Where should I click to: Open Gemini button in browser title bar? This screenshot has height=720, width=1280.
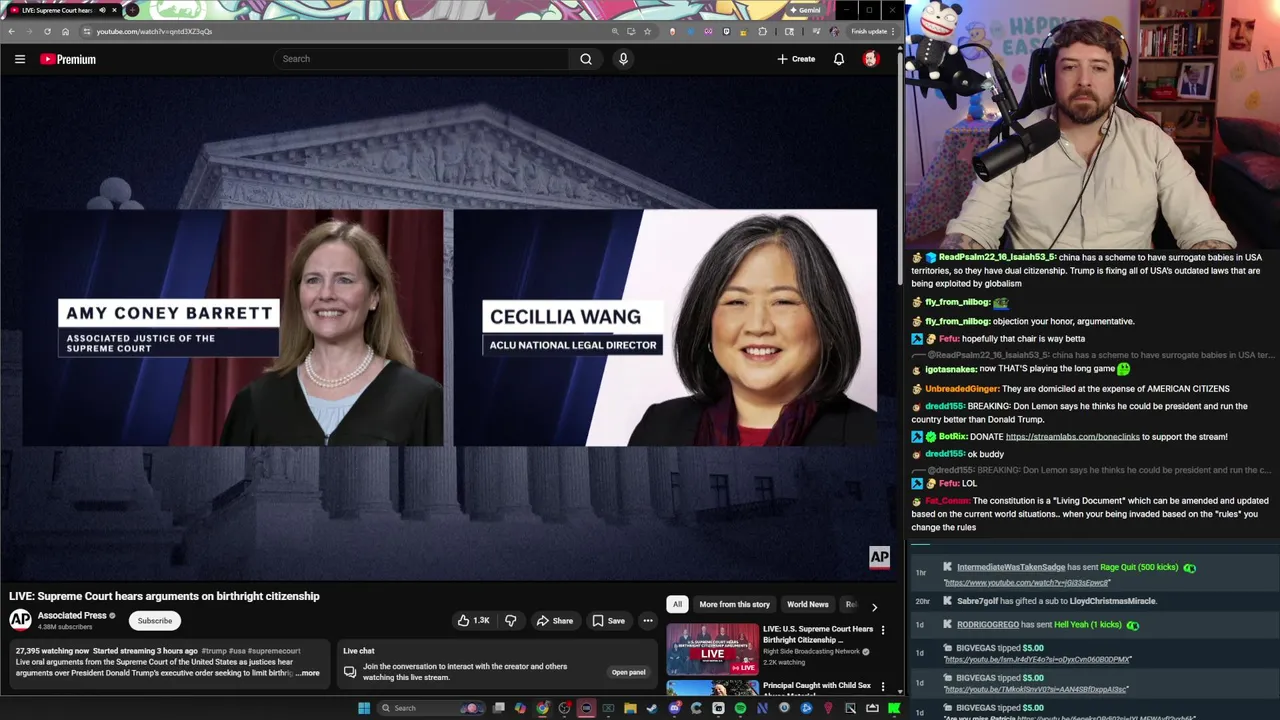pyautogui.click(x=805, y=10)
